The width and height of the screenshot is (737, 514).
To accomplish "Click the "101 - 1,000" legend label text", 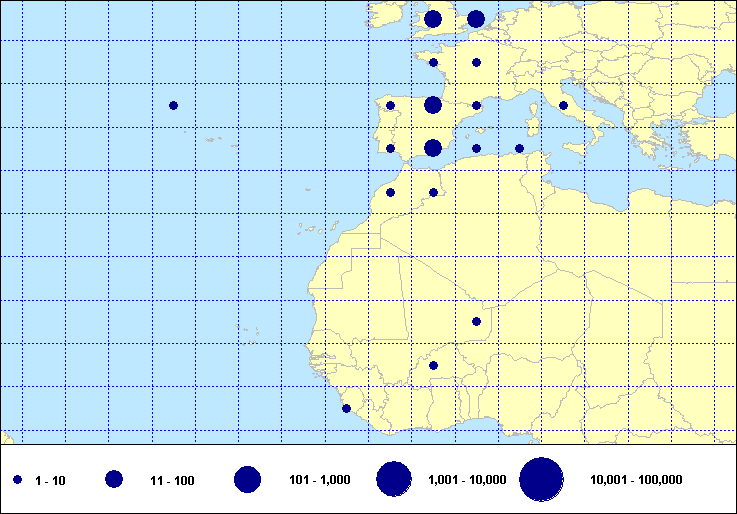I will 319,481.
